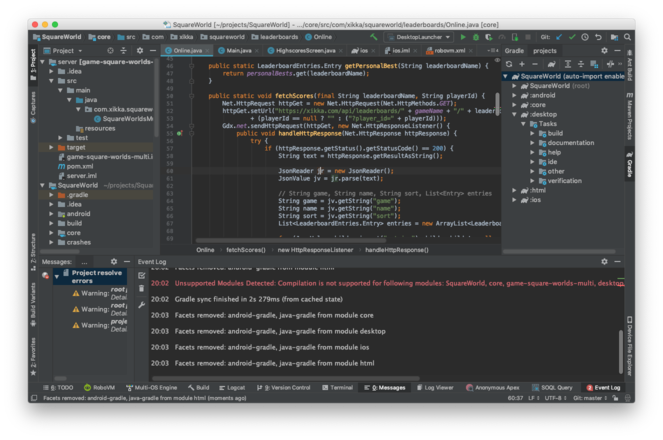The image size is (663, 440).
Task: Click Project panel settings gear icon
Action: (140, 51)
